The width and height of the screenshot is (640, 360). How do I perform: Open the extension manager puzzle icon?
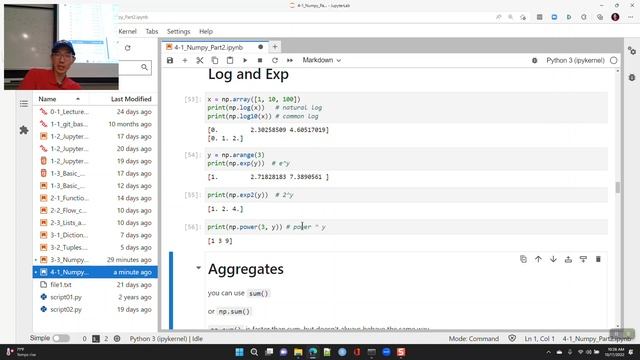click(24, 130)
